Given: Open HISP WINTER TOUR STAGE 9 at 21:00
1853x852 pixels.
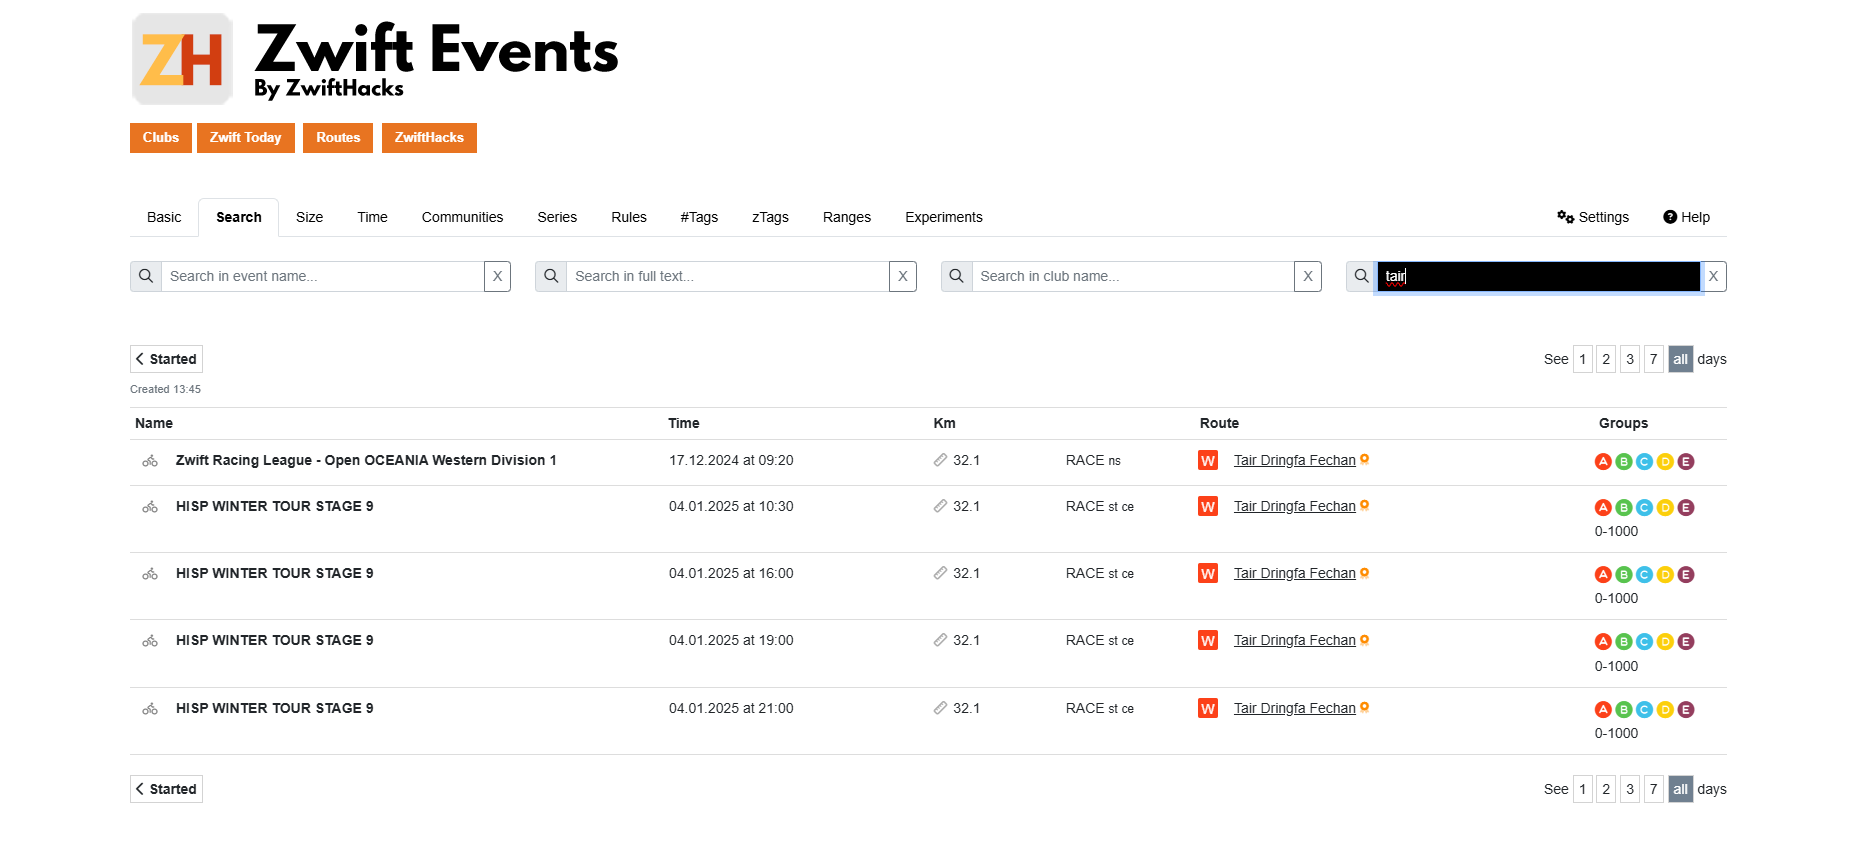Looking at the screenshot, I should [x=275, y=709].
